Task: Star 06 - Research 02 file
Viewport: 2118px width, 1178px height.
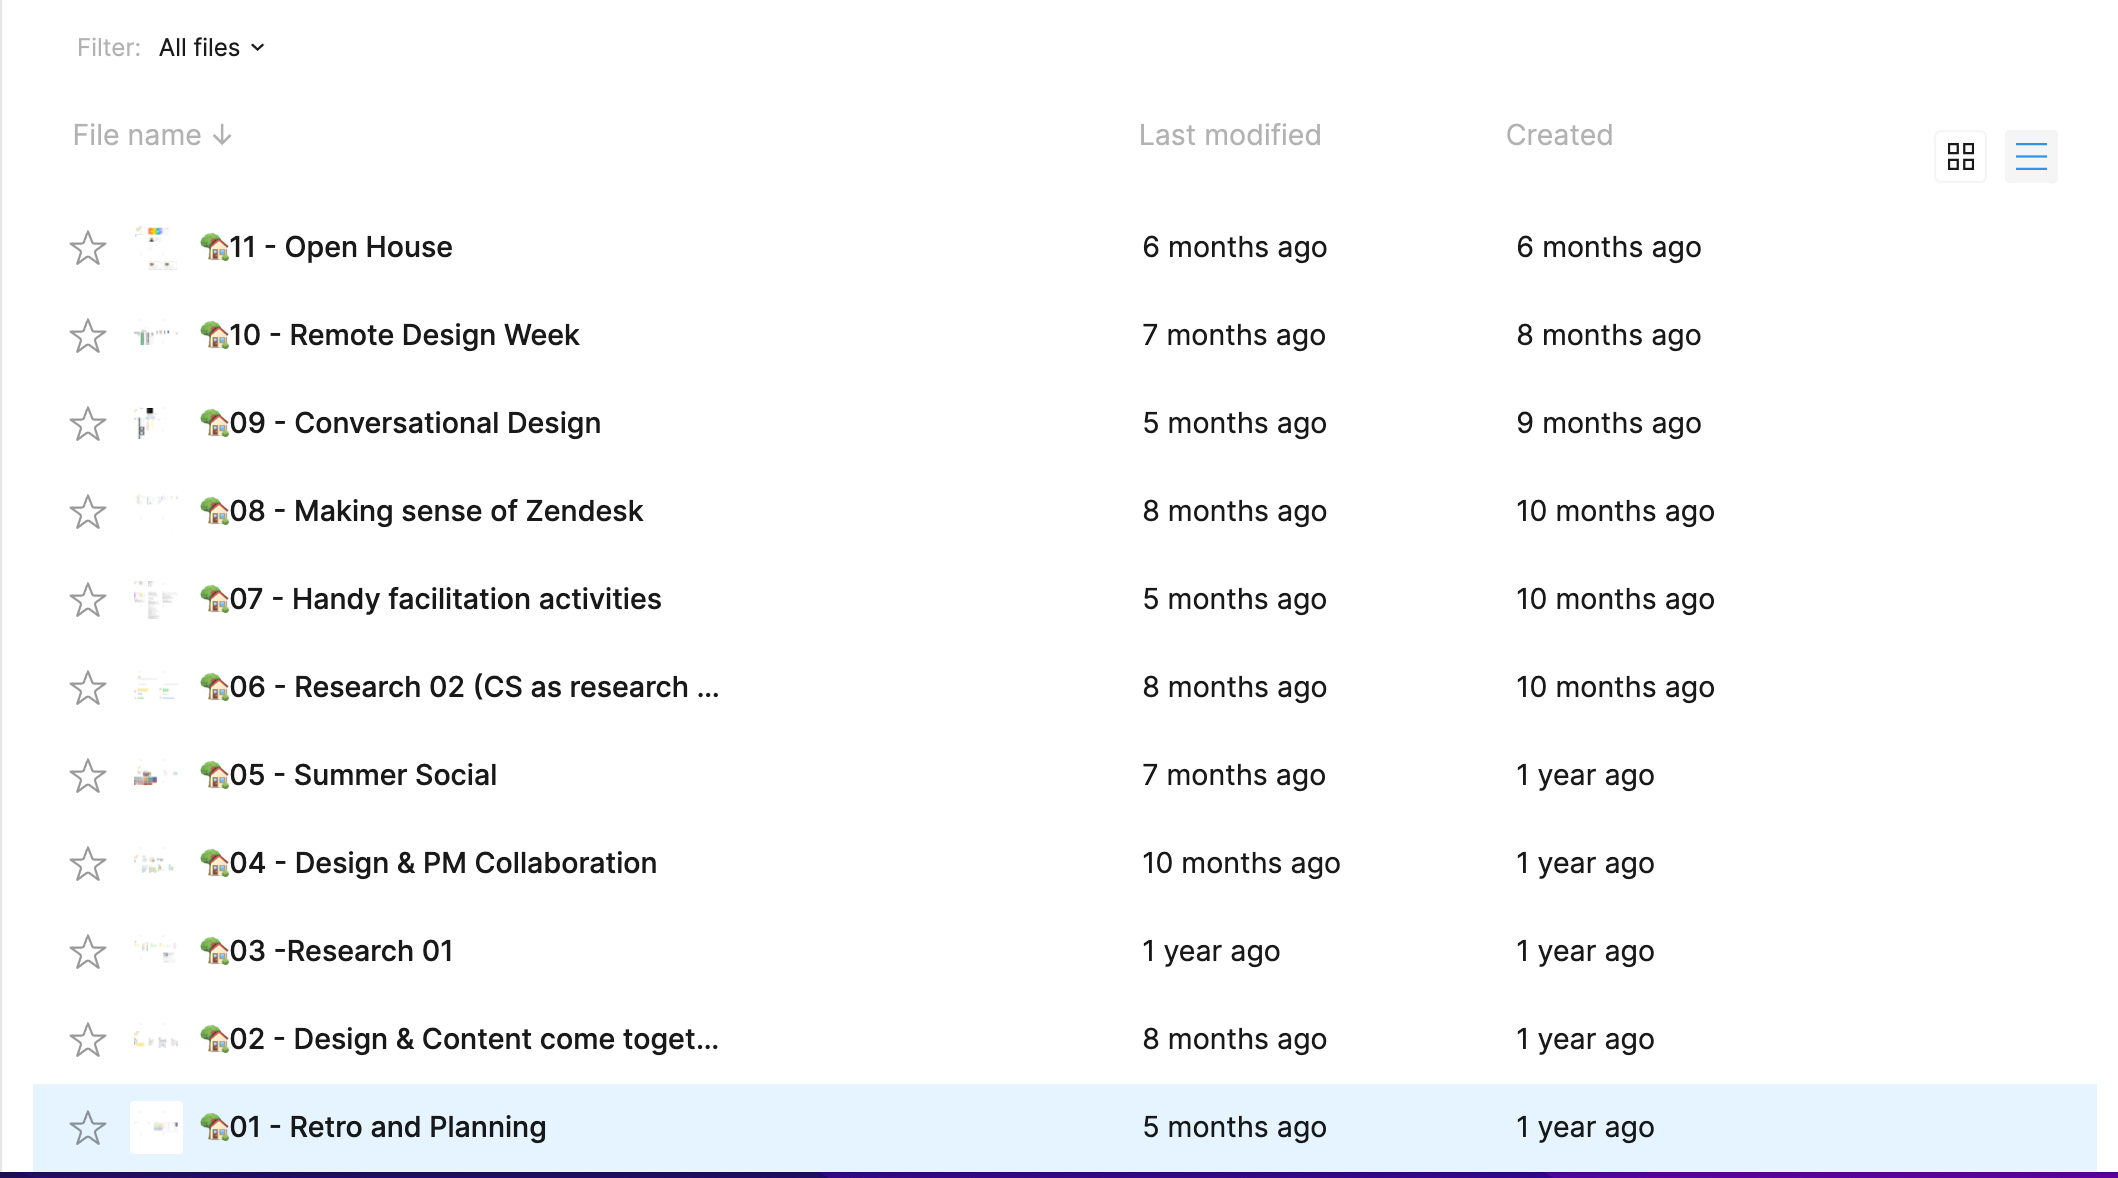Action: [88, 688]
